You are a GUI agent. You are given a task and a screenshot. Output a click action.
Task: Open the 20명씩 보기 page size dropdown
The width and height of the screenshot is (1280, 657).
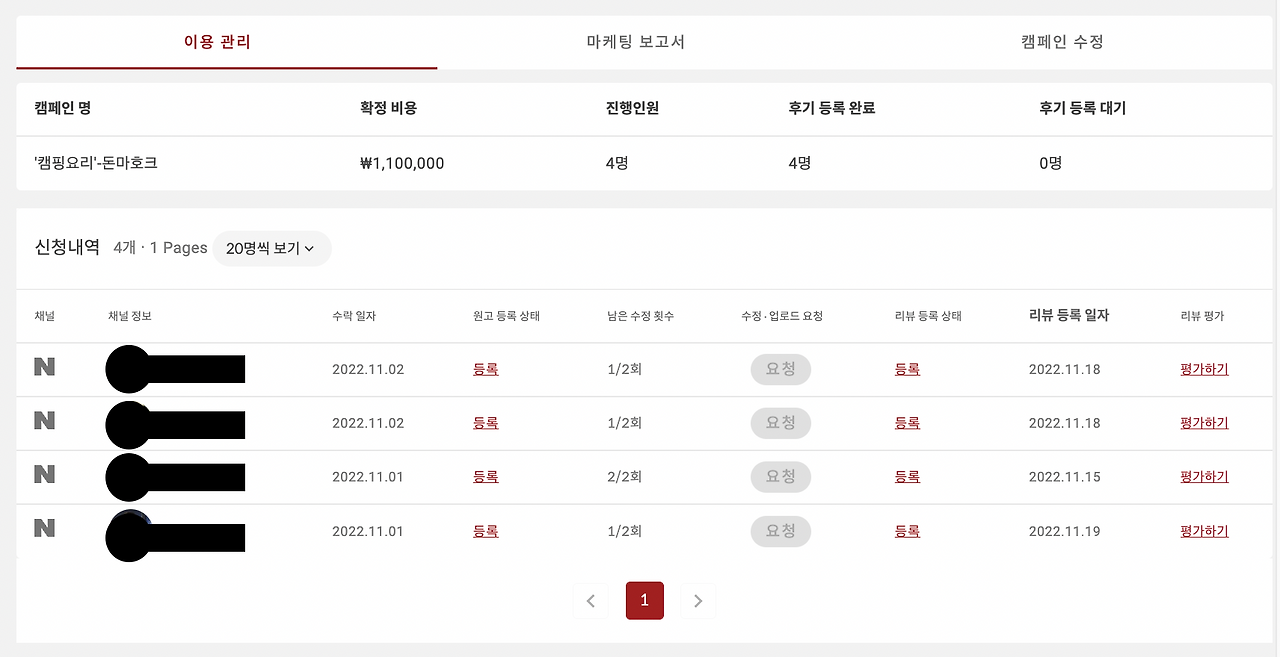pos(271,248)
